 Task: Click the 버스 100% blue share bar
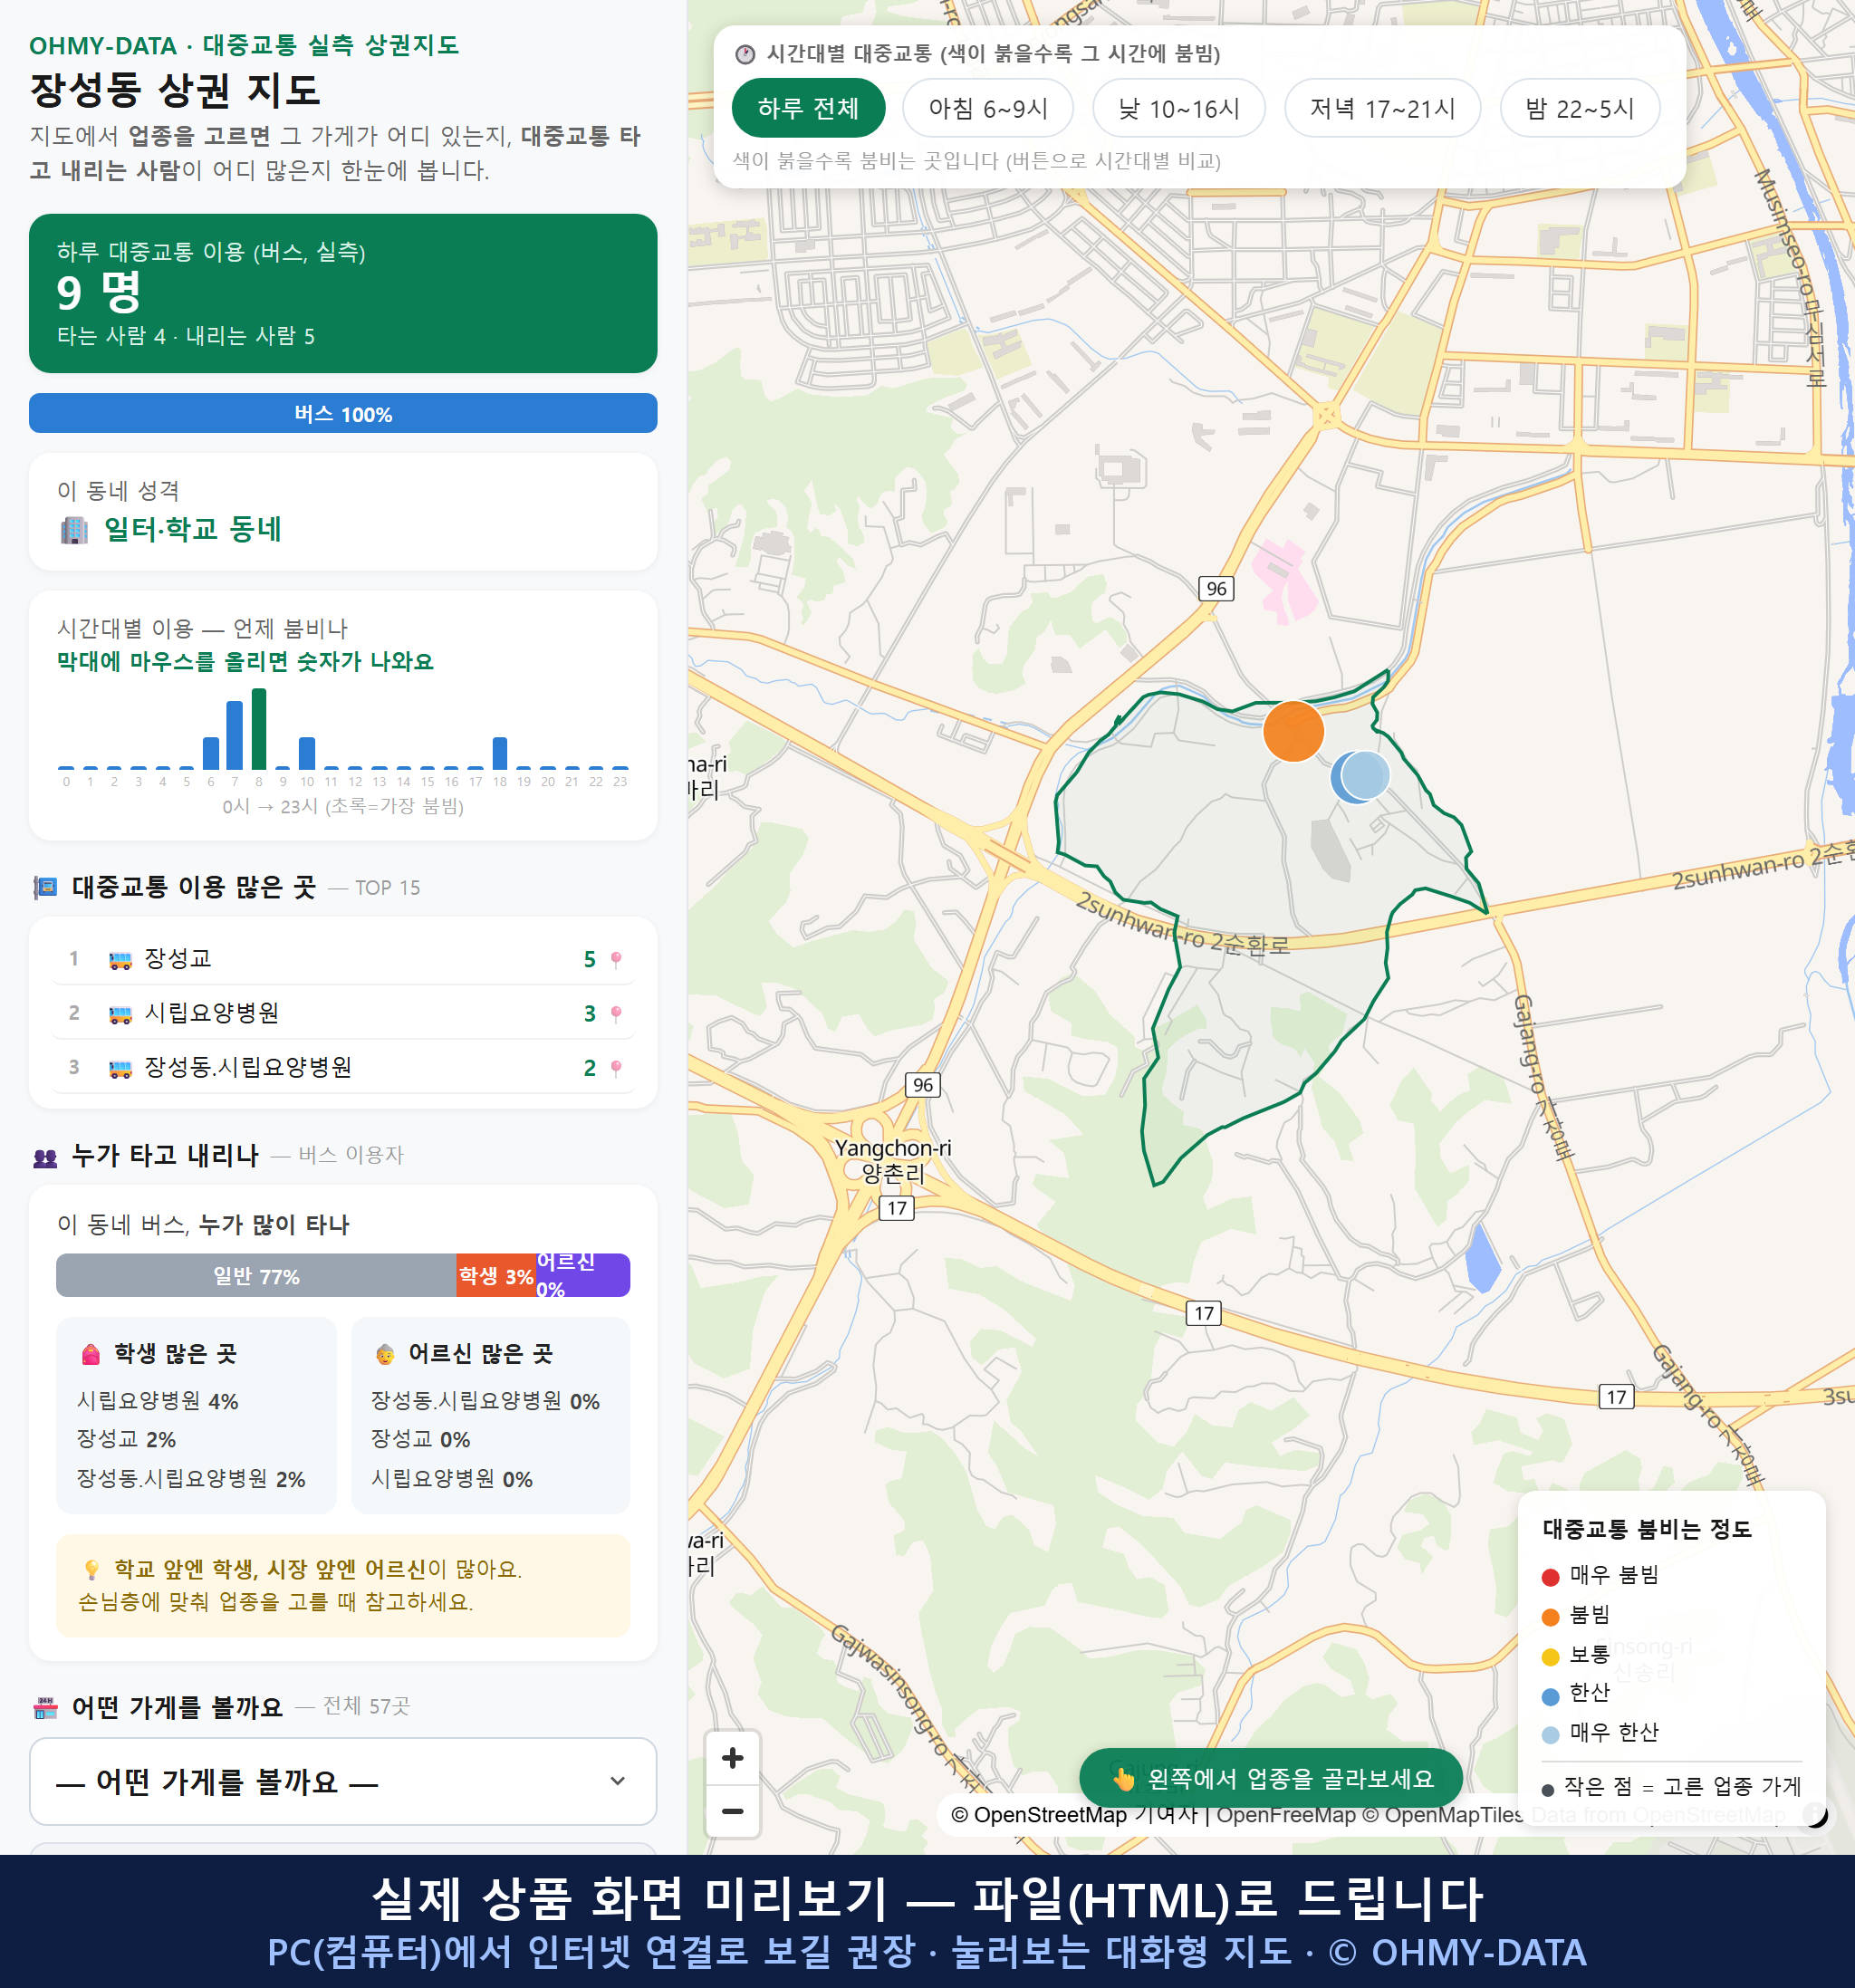(x=343, y=413)
